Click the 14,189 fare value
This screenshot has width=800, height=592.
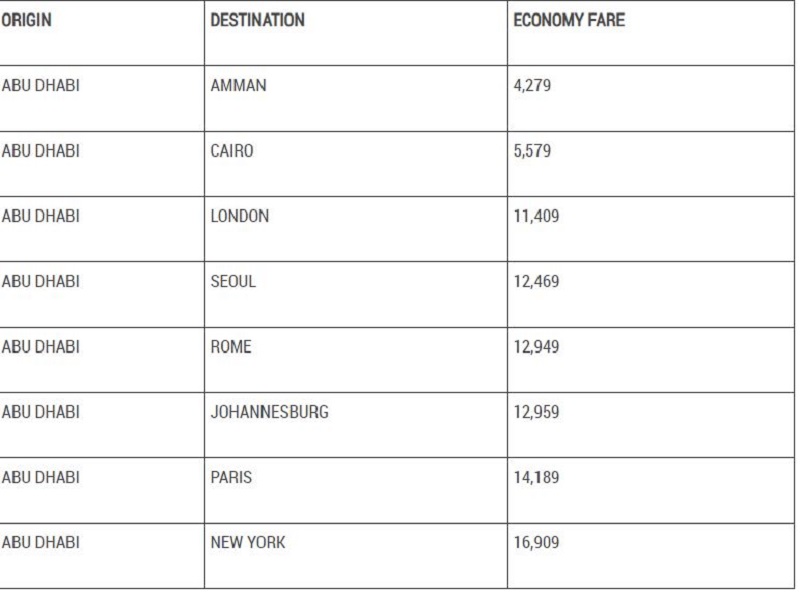536,477
